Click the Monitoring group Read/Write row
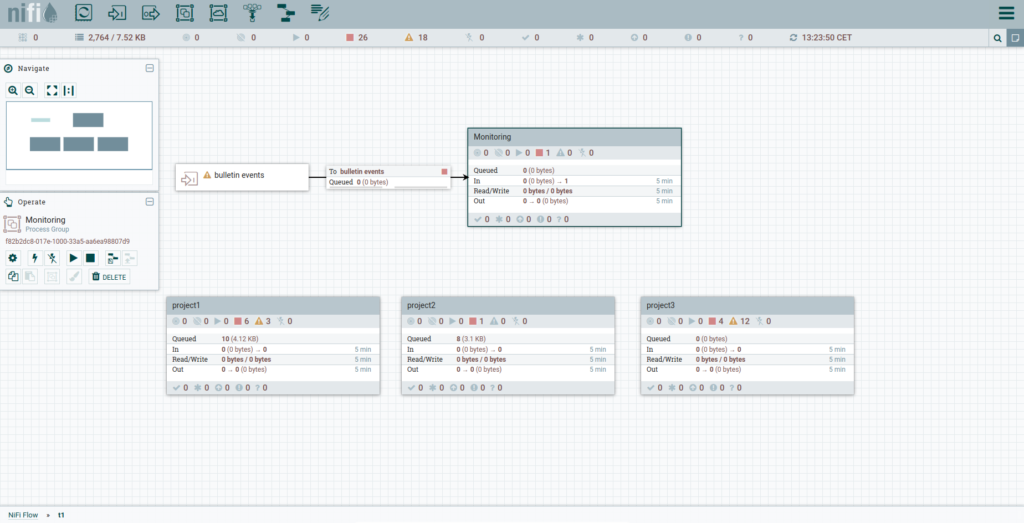The height and width of the screenshot is (523, 1024). pyautogui.click(x=573, y=191)
